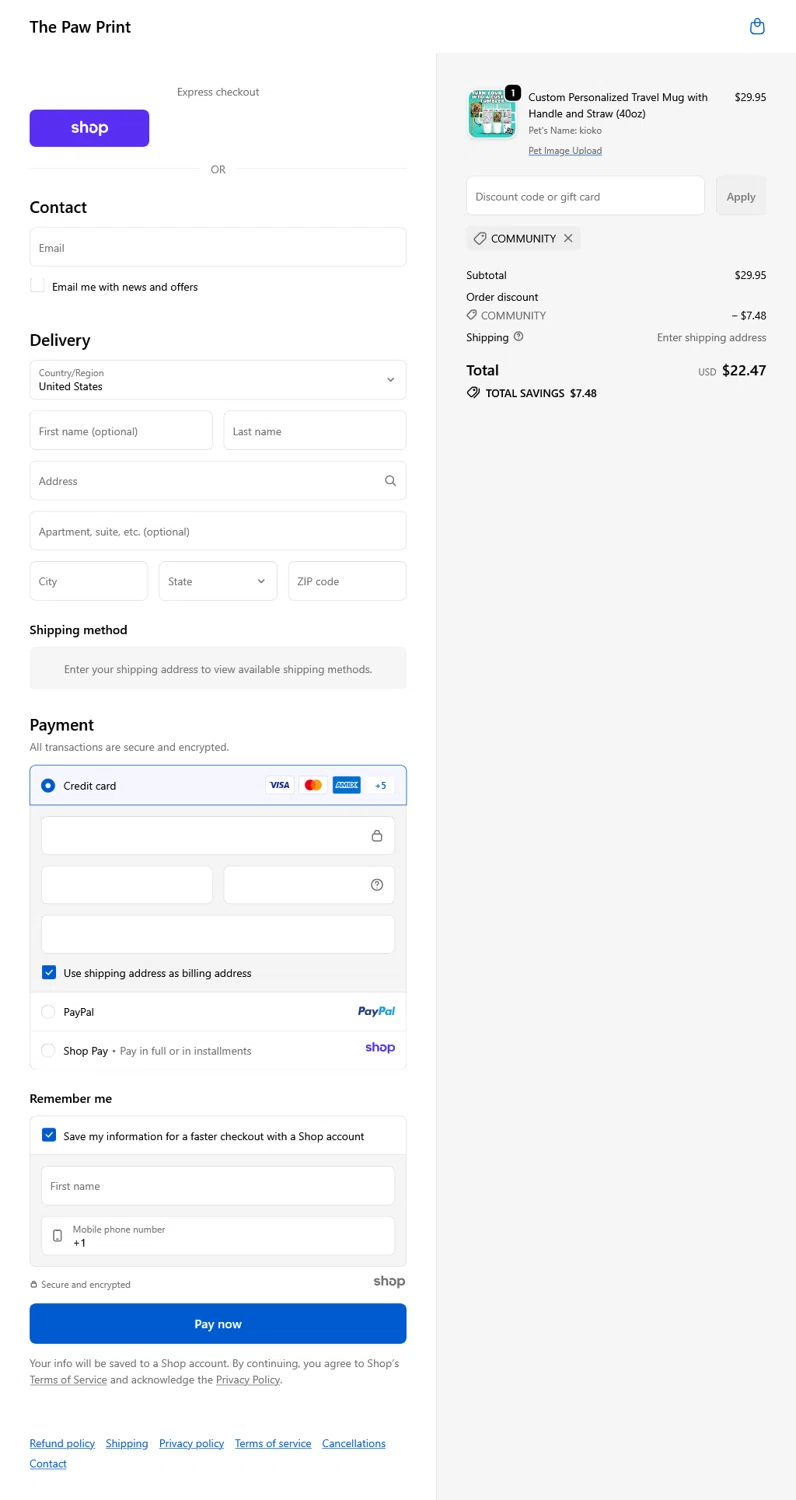The image size is (796, 1500).
Task: Remove the COMMUNITY discount code
Action: [568, 239]
